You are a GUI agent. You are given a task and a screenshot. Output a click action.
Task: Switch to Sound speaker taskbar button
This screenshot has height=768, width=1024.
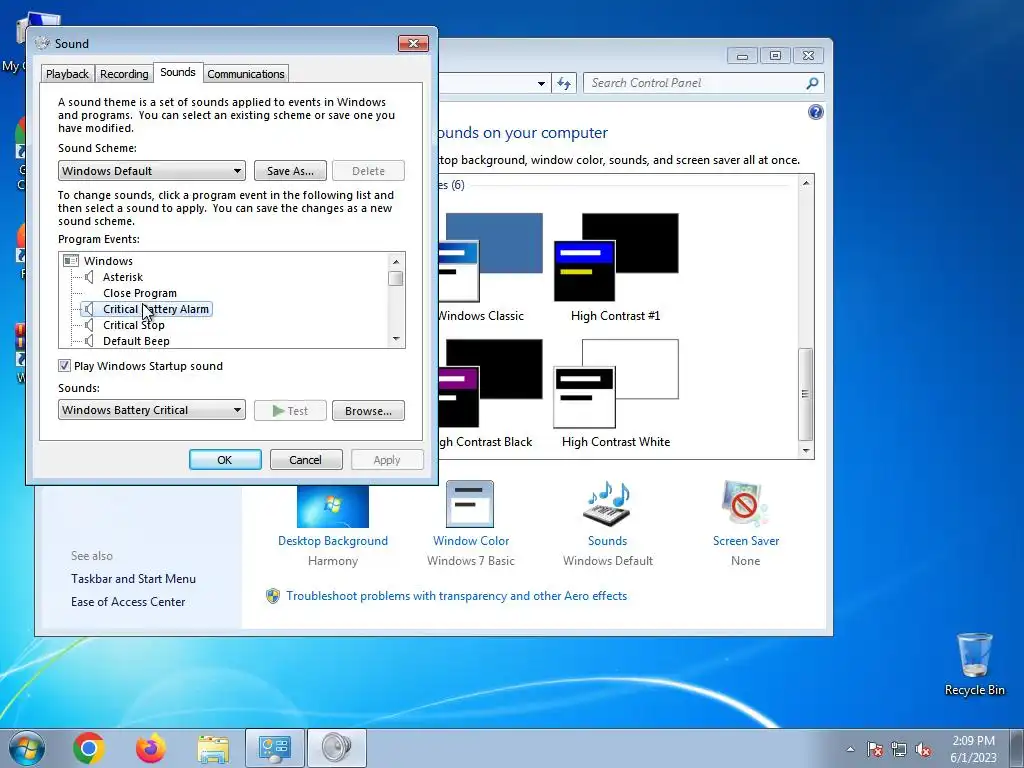[x=336, y=748]
